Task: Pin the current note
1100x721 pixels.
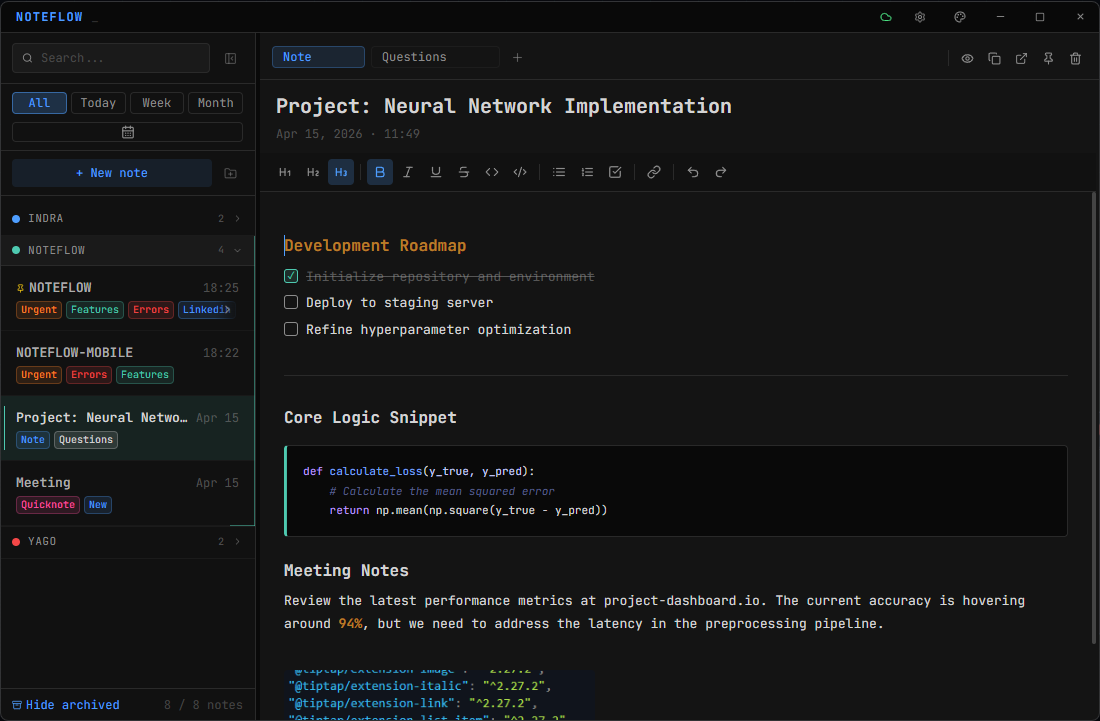Action: click(1049, 58)
